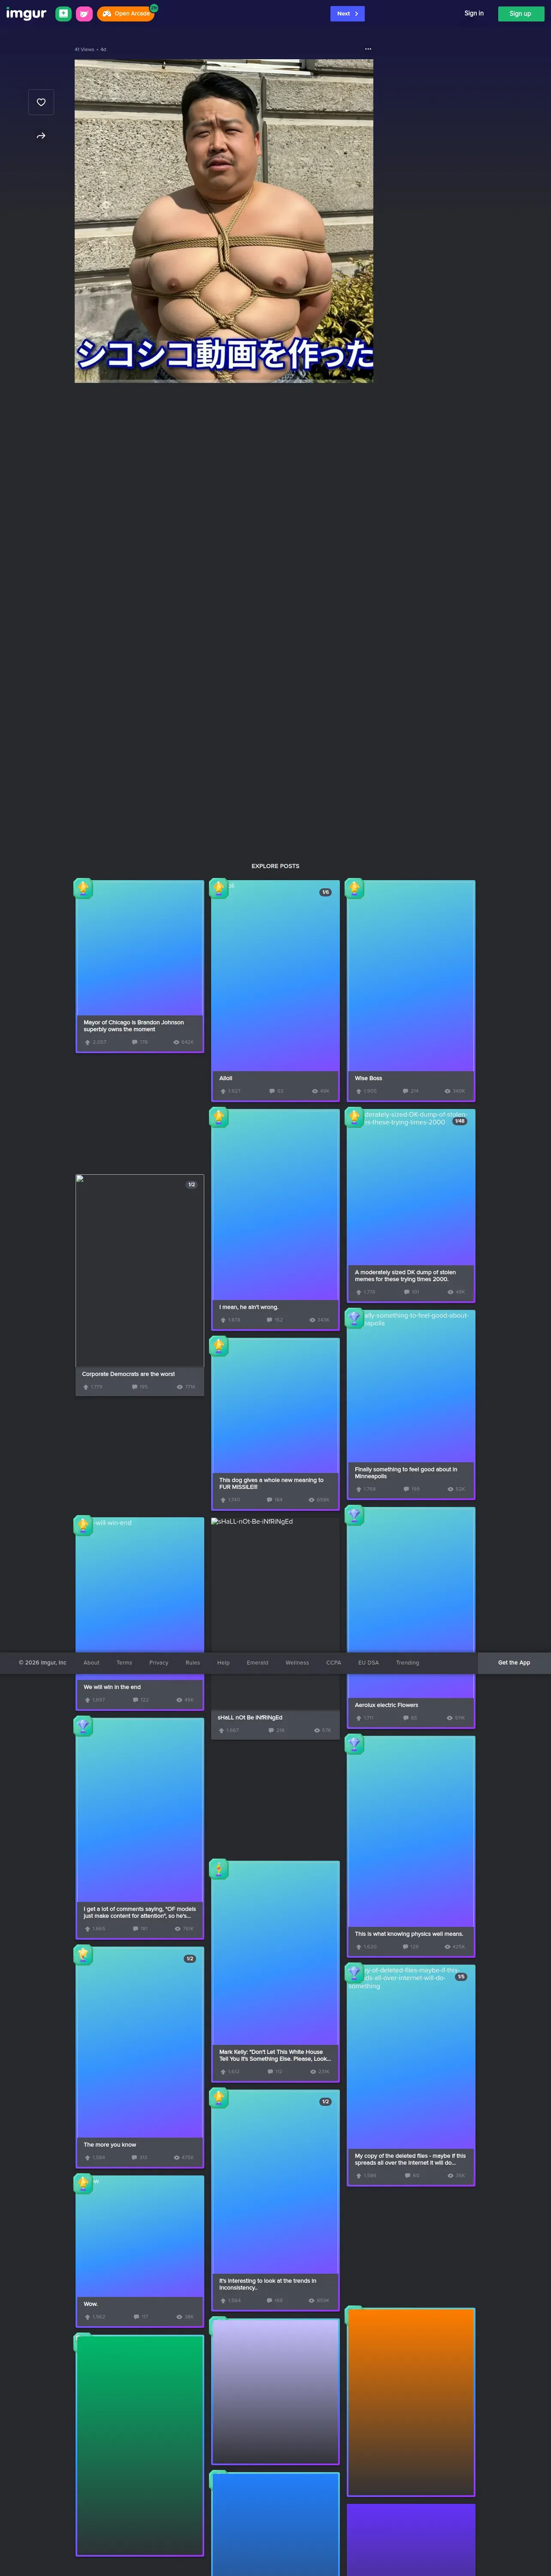The height and width of the screenshot is (2576, 551).
Task: Upvote the FUR MISSILE dog post
Action: pyautogui.click(x=223, y=1500)
